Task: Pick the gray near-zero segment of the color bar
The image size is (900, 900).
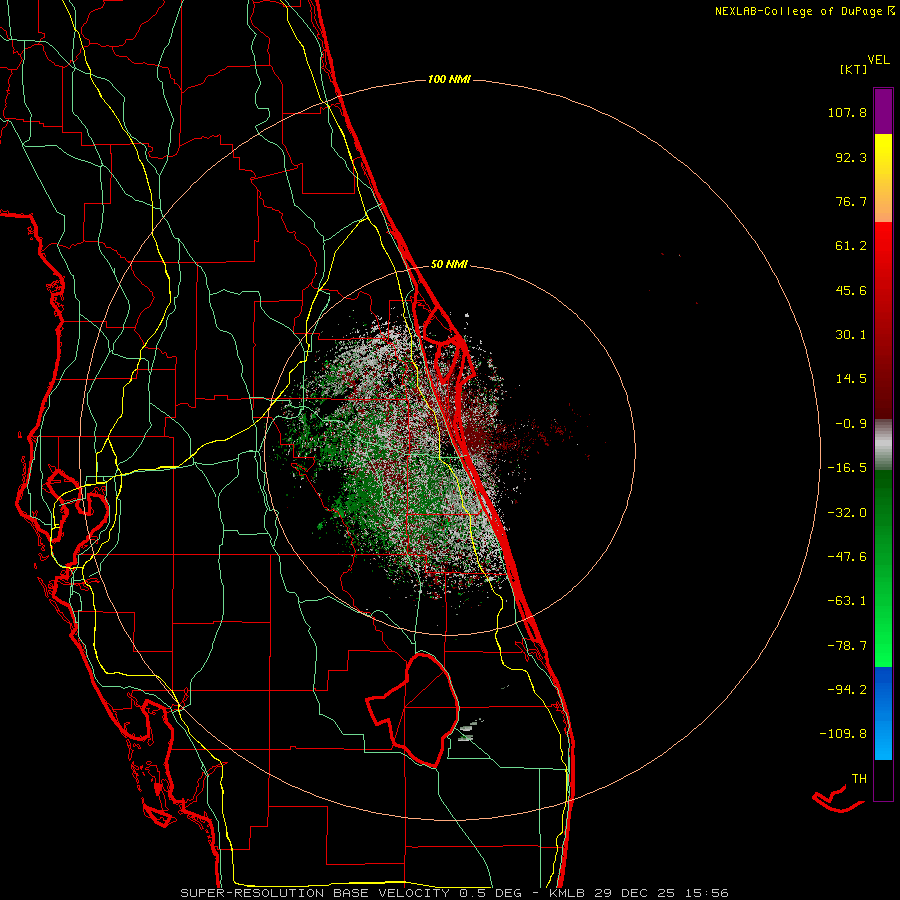Action: point(883,445)
